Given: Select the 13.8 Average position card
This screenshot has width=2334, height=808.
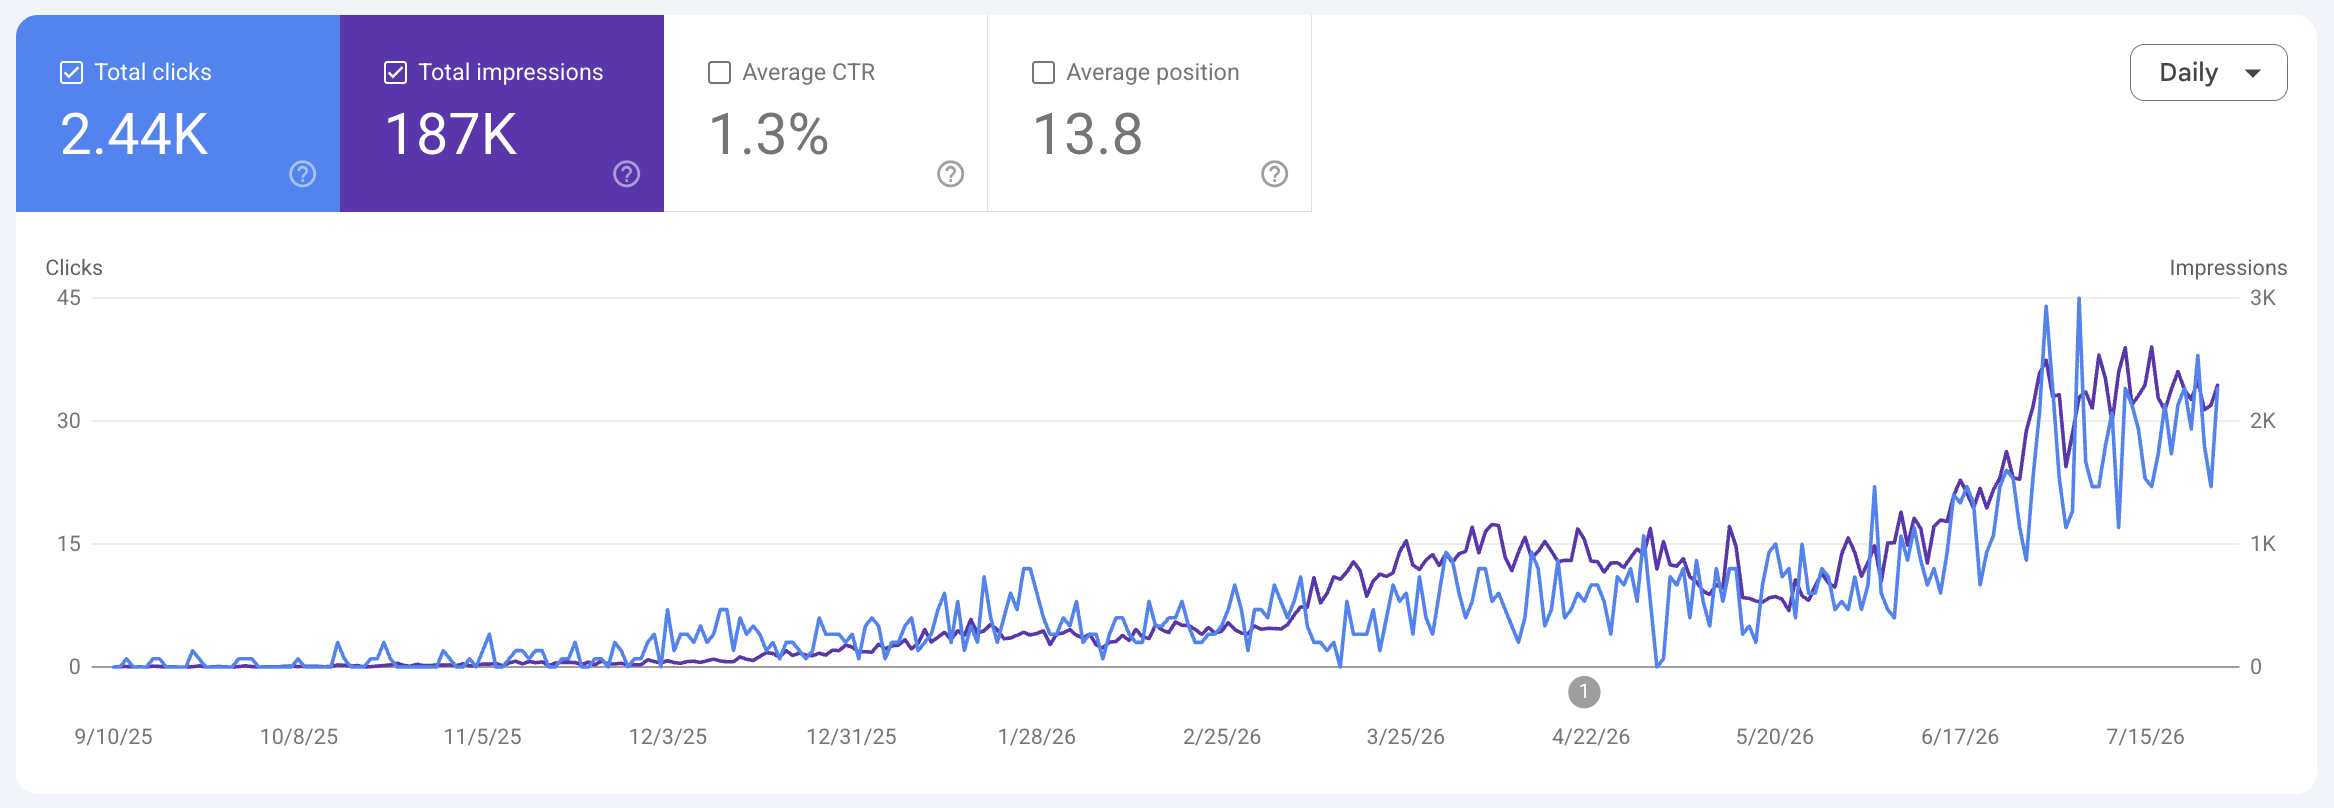Looking at the screenshot, I should click(x=1150, y=113).
